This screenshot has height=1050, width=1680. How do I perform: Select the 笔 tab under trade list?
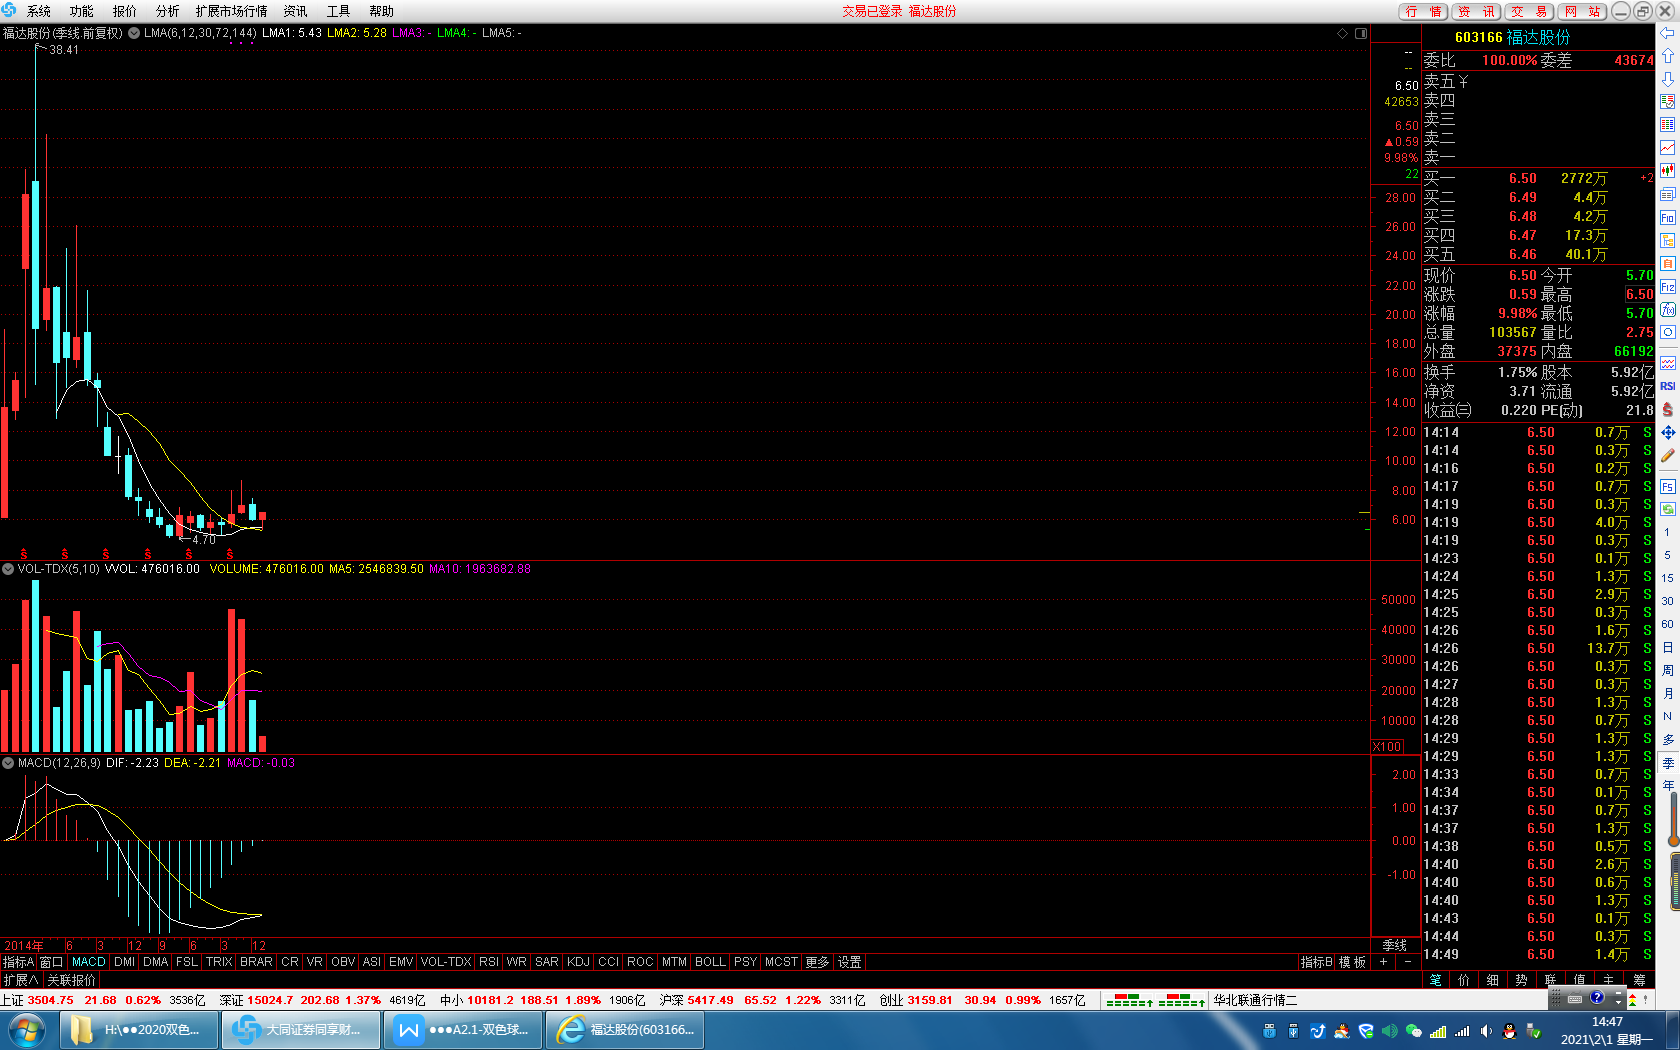[x=1436, y=980]
